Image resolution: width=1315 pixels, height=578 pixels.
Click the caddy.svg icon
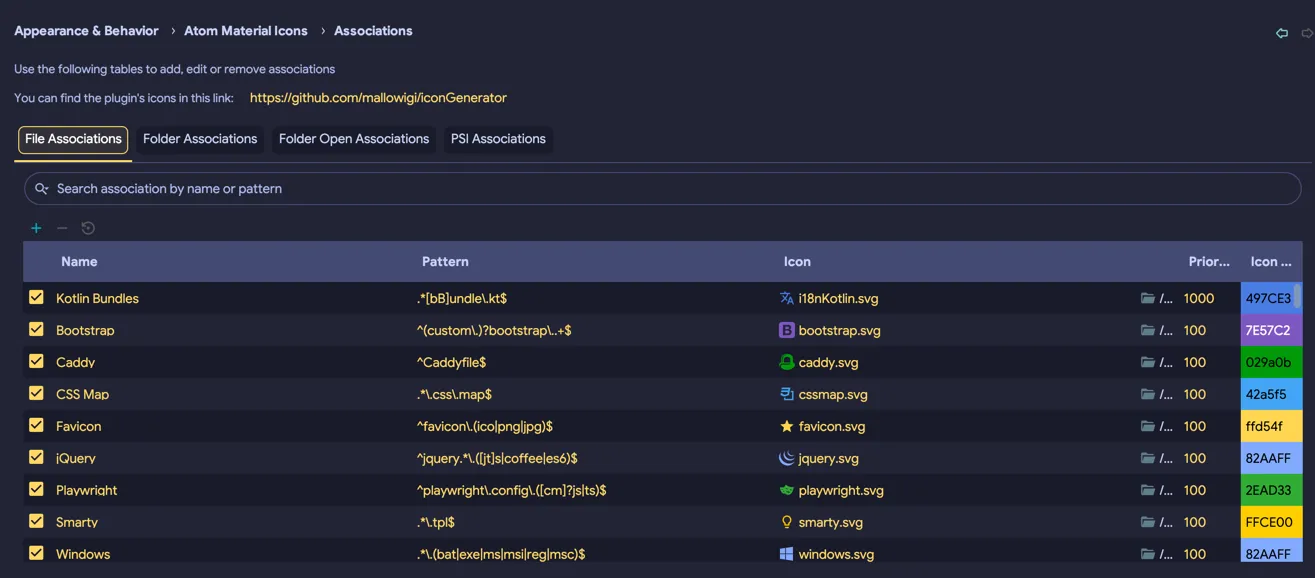point(787,362)
